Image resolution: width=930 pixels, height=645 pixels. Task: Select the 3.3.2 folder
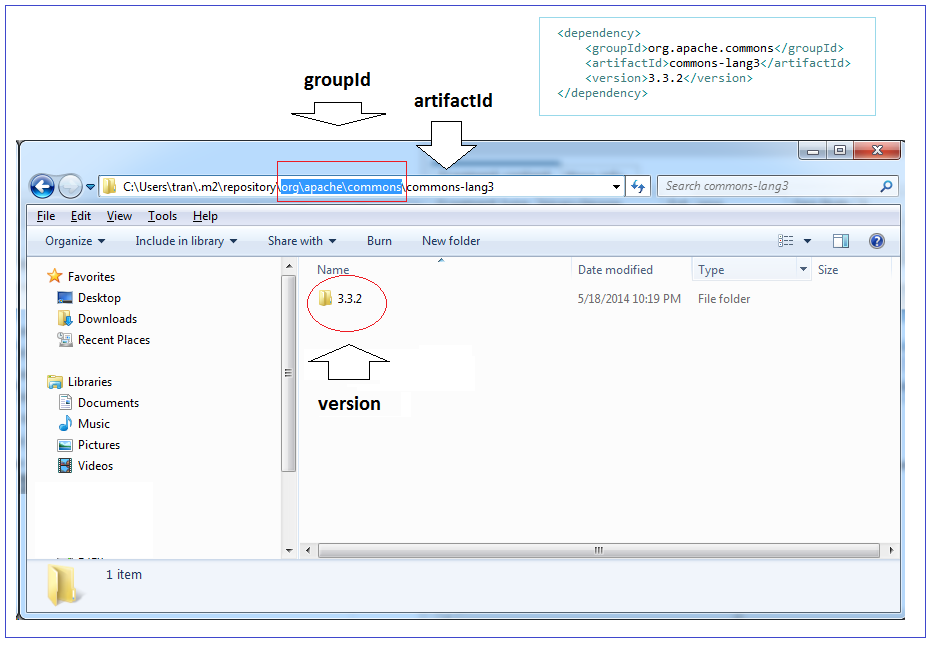click(349, 299)
